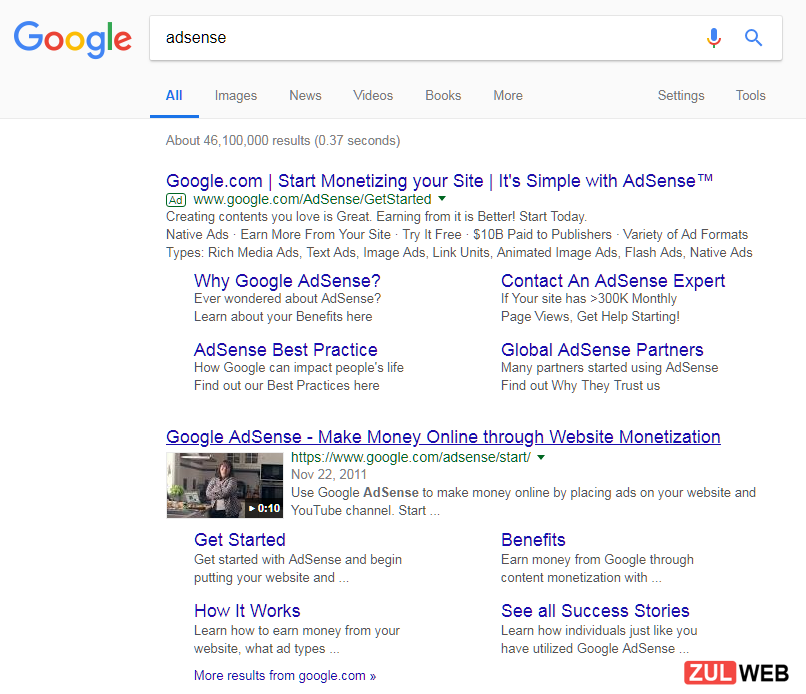The width and height of the screenshot is (806, 694).
Task: Open 'Google AdSense - Make Money Online' result
Action: [443, 437]
